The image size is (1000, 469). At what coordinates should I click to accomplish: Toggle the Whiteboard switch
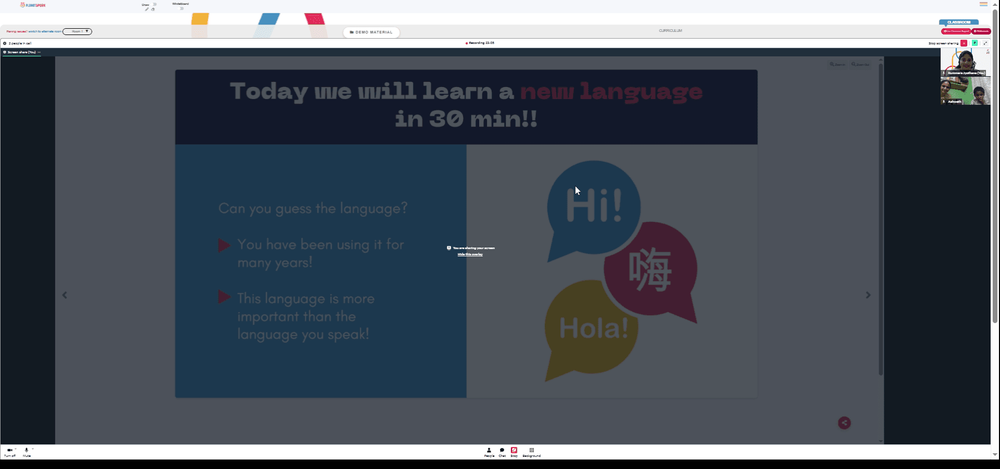click(182, 8)
